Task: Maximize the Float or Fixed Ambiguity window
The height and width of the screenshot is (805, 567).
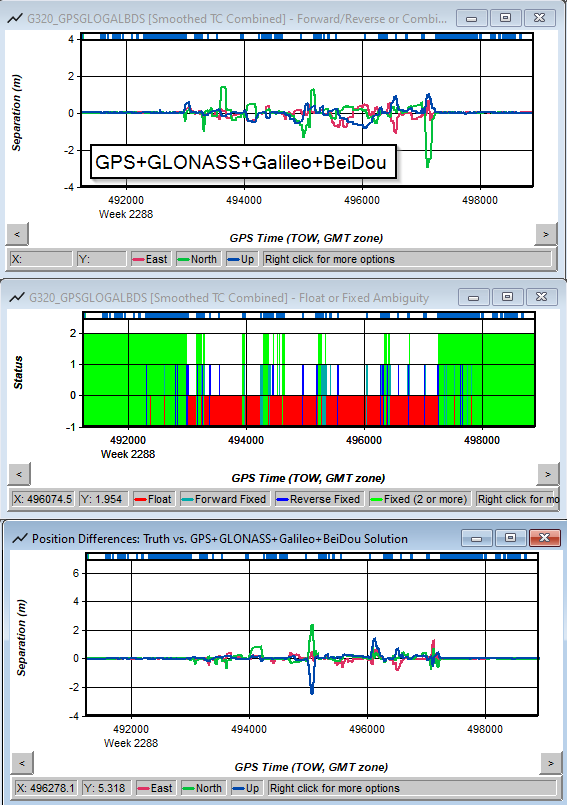Action: 507,297
